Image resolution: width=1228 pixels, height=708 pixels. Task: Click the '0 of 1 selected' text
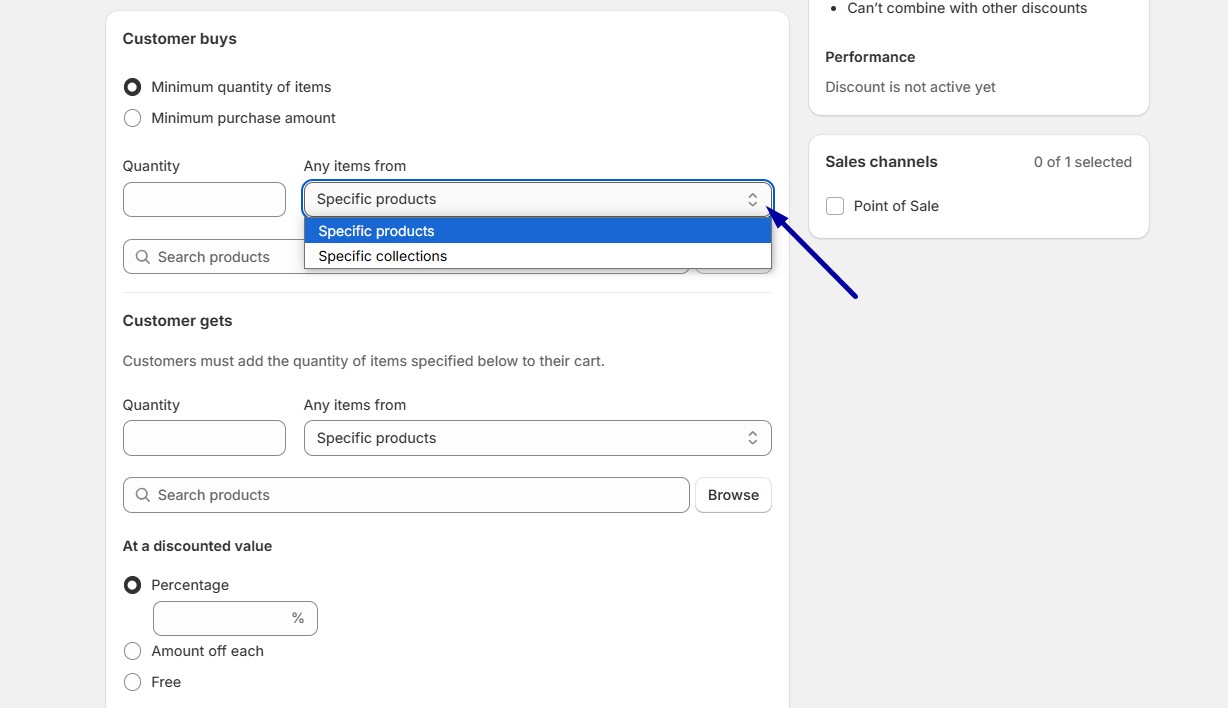click(1083, 162)
